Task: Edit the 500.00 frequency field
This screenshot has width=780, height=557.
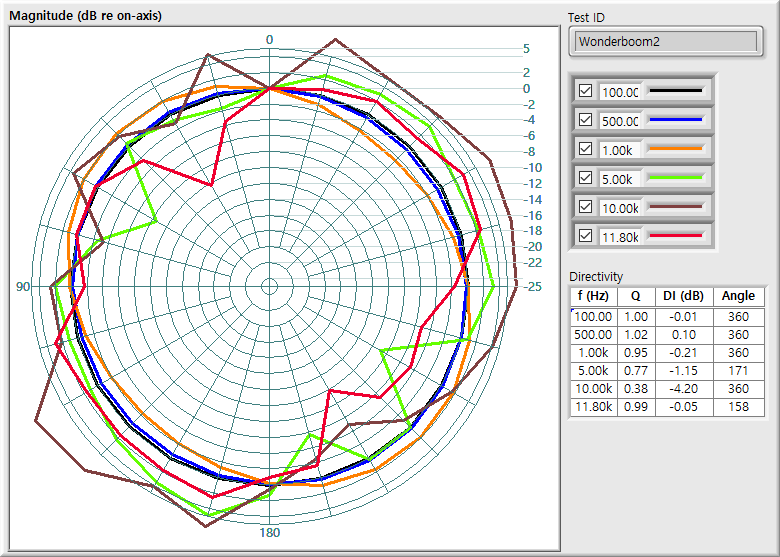Action: tap(619, 121)
